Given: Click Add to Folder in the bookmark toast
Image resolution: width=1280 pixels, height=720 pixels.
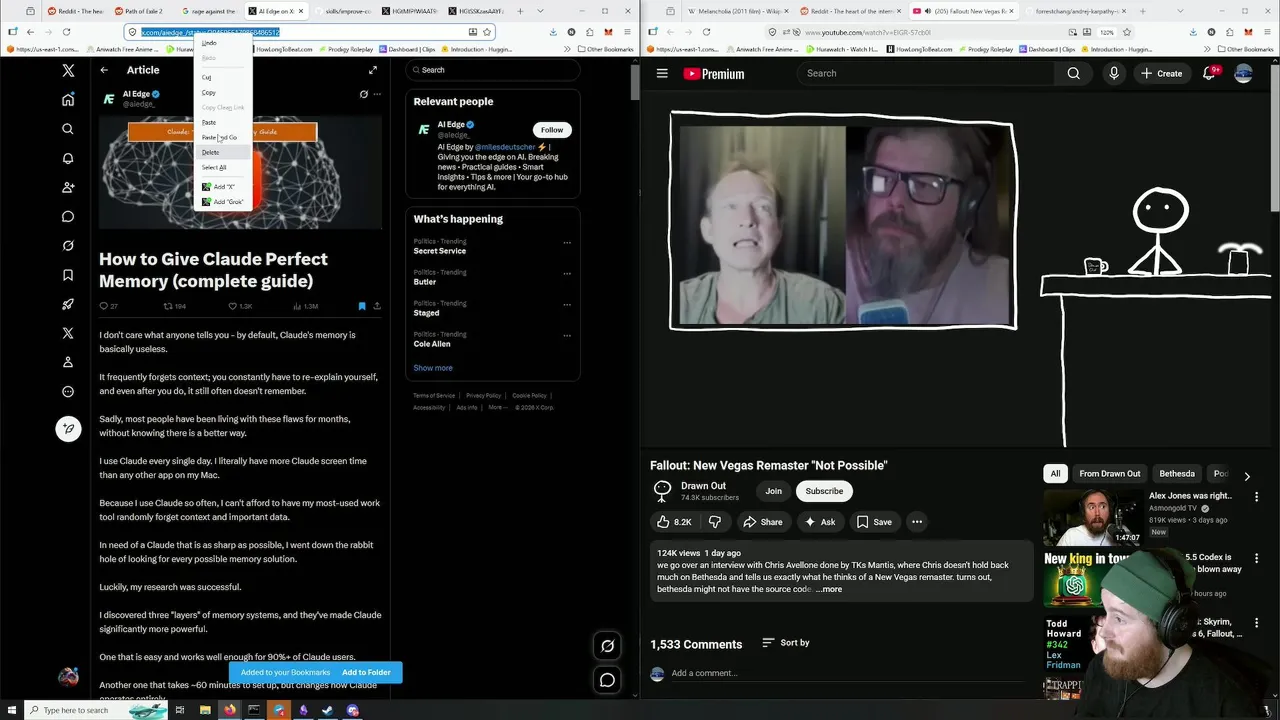Looking at the screenshot, I should tap(366, 672).
